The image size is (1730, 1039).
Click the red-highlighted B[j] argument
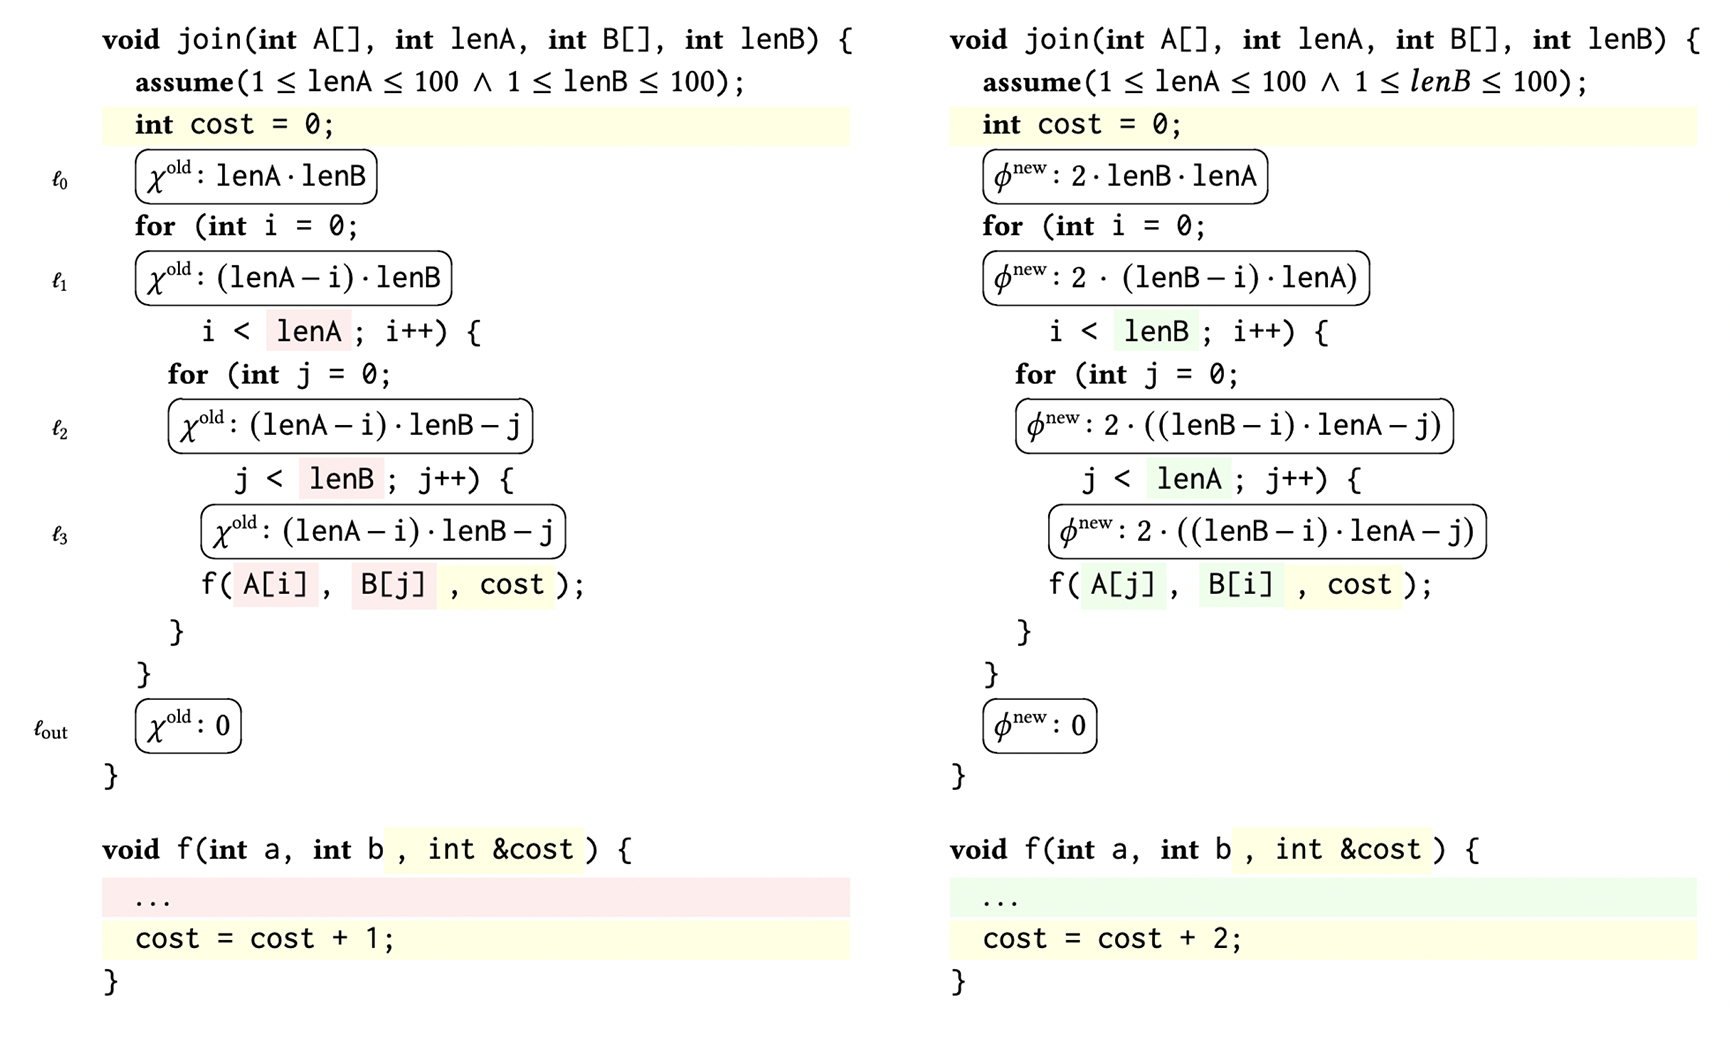393,585
